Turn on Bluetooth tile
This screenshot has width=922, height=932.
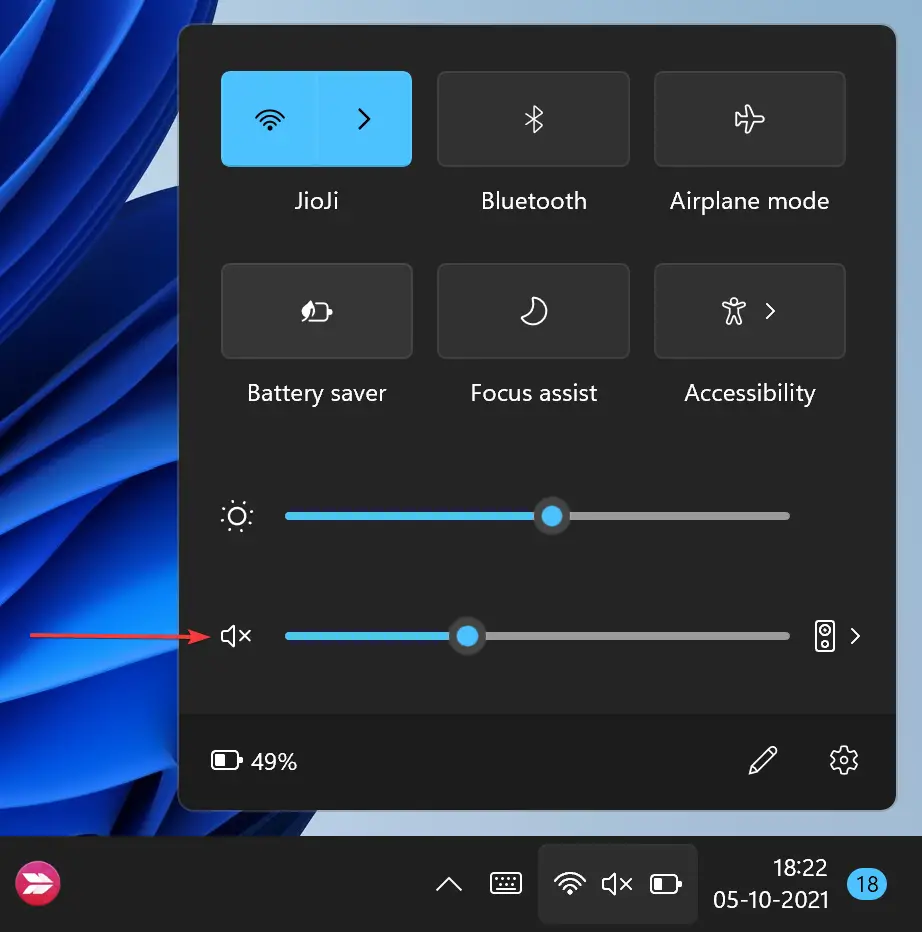533,119
